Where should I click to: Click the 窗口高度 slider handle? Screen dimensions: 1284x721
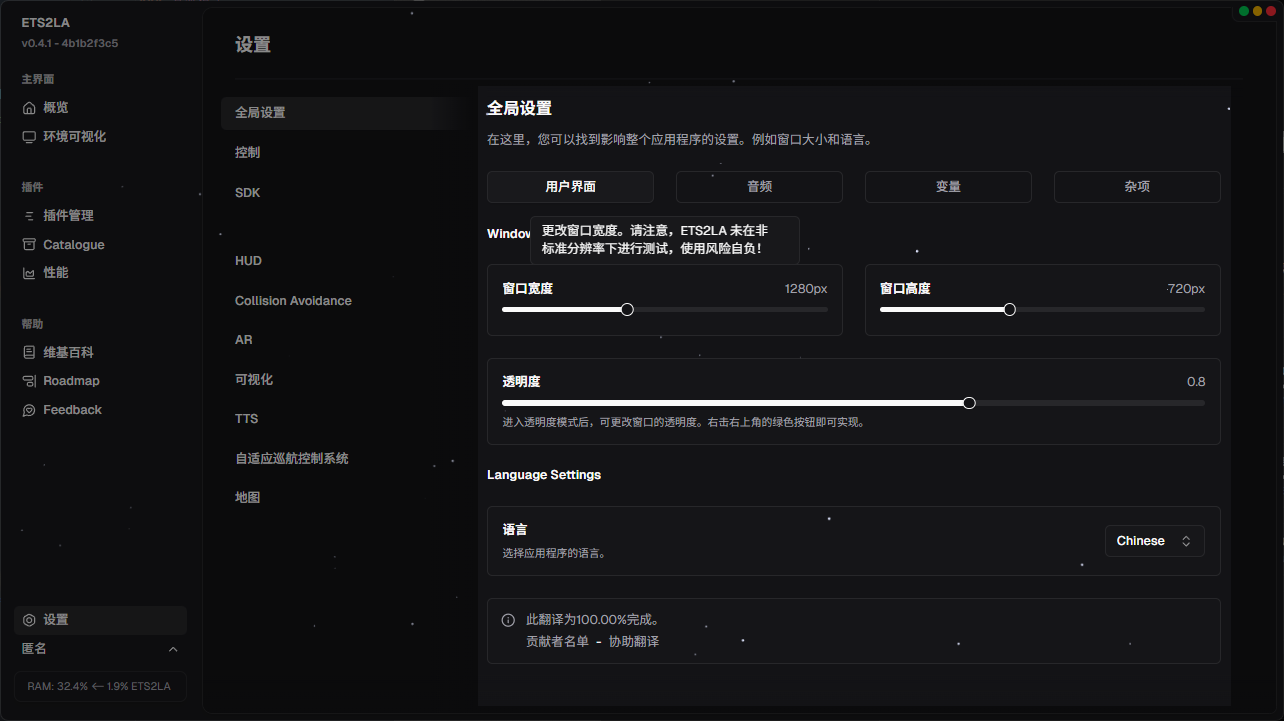pos(1009,310)
